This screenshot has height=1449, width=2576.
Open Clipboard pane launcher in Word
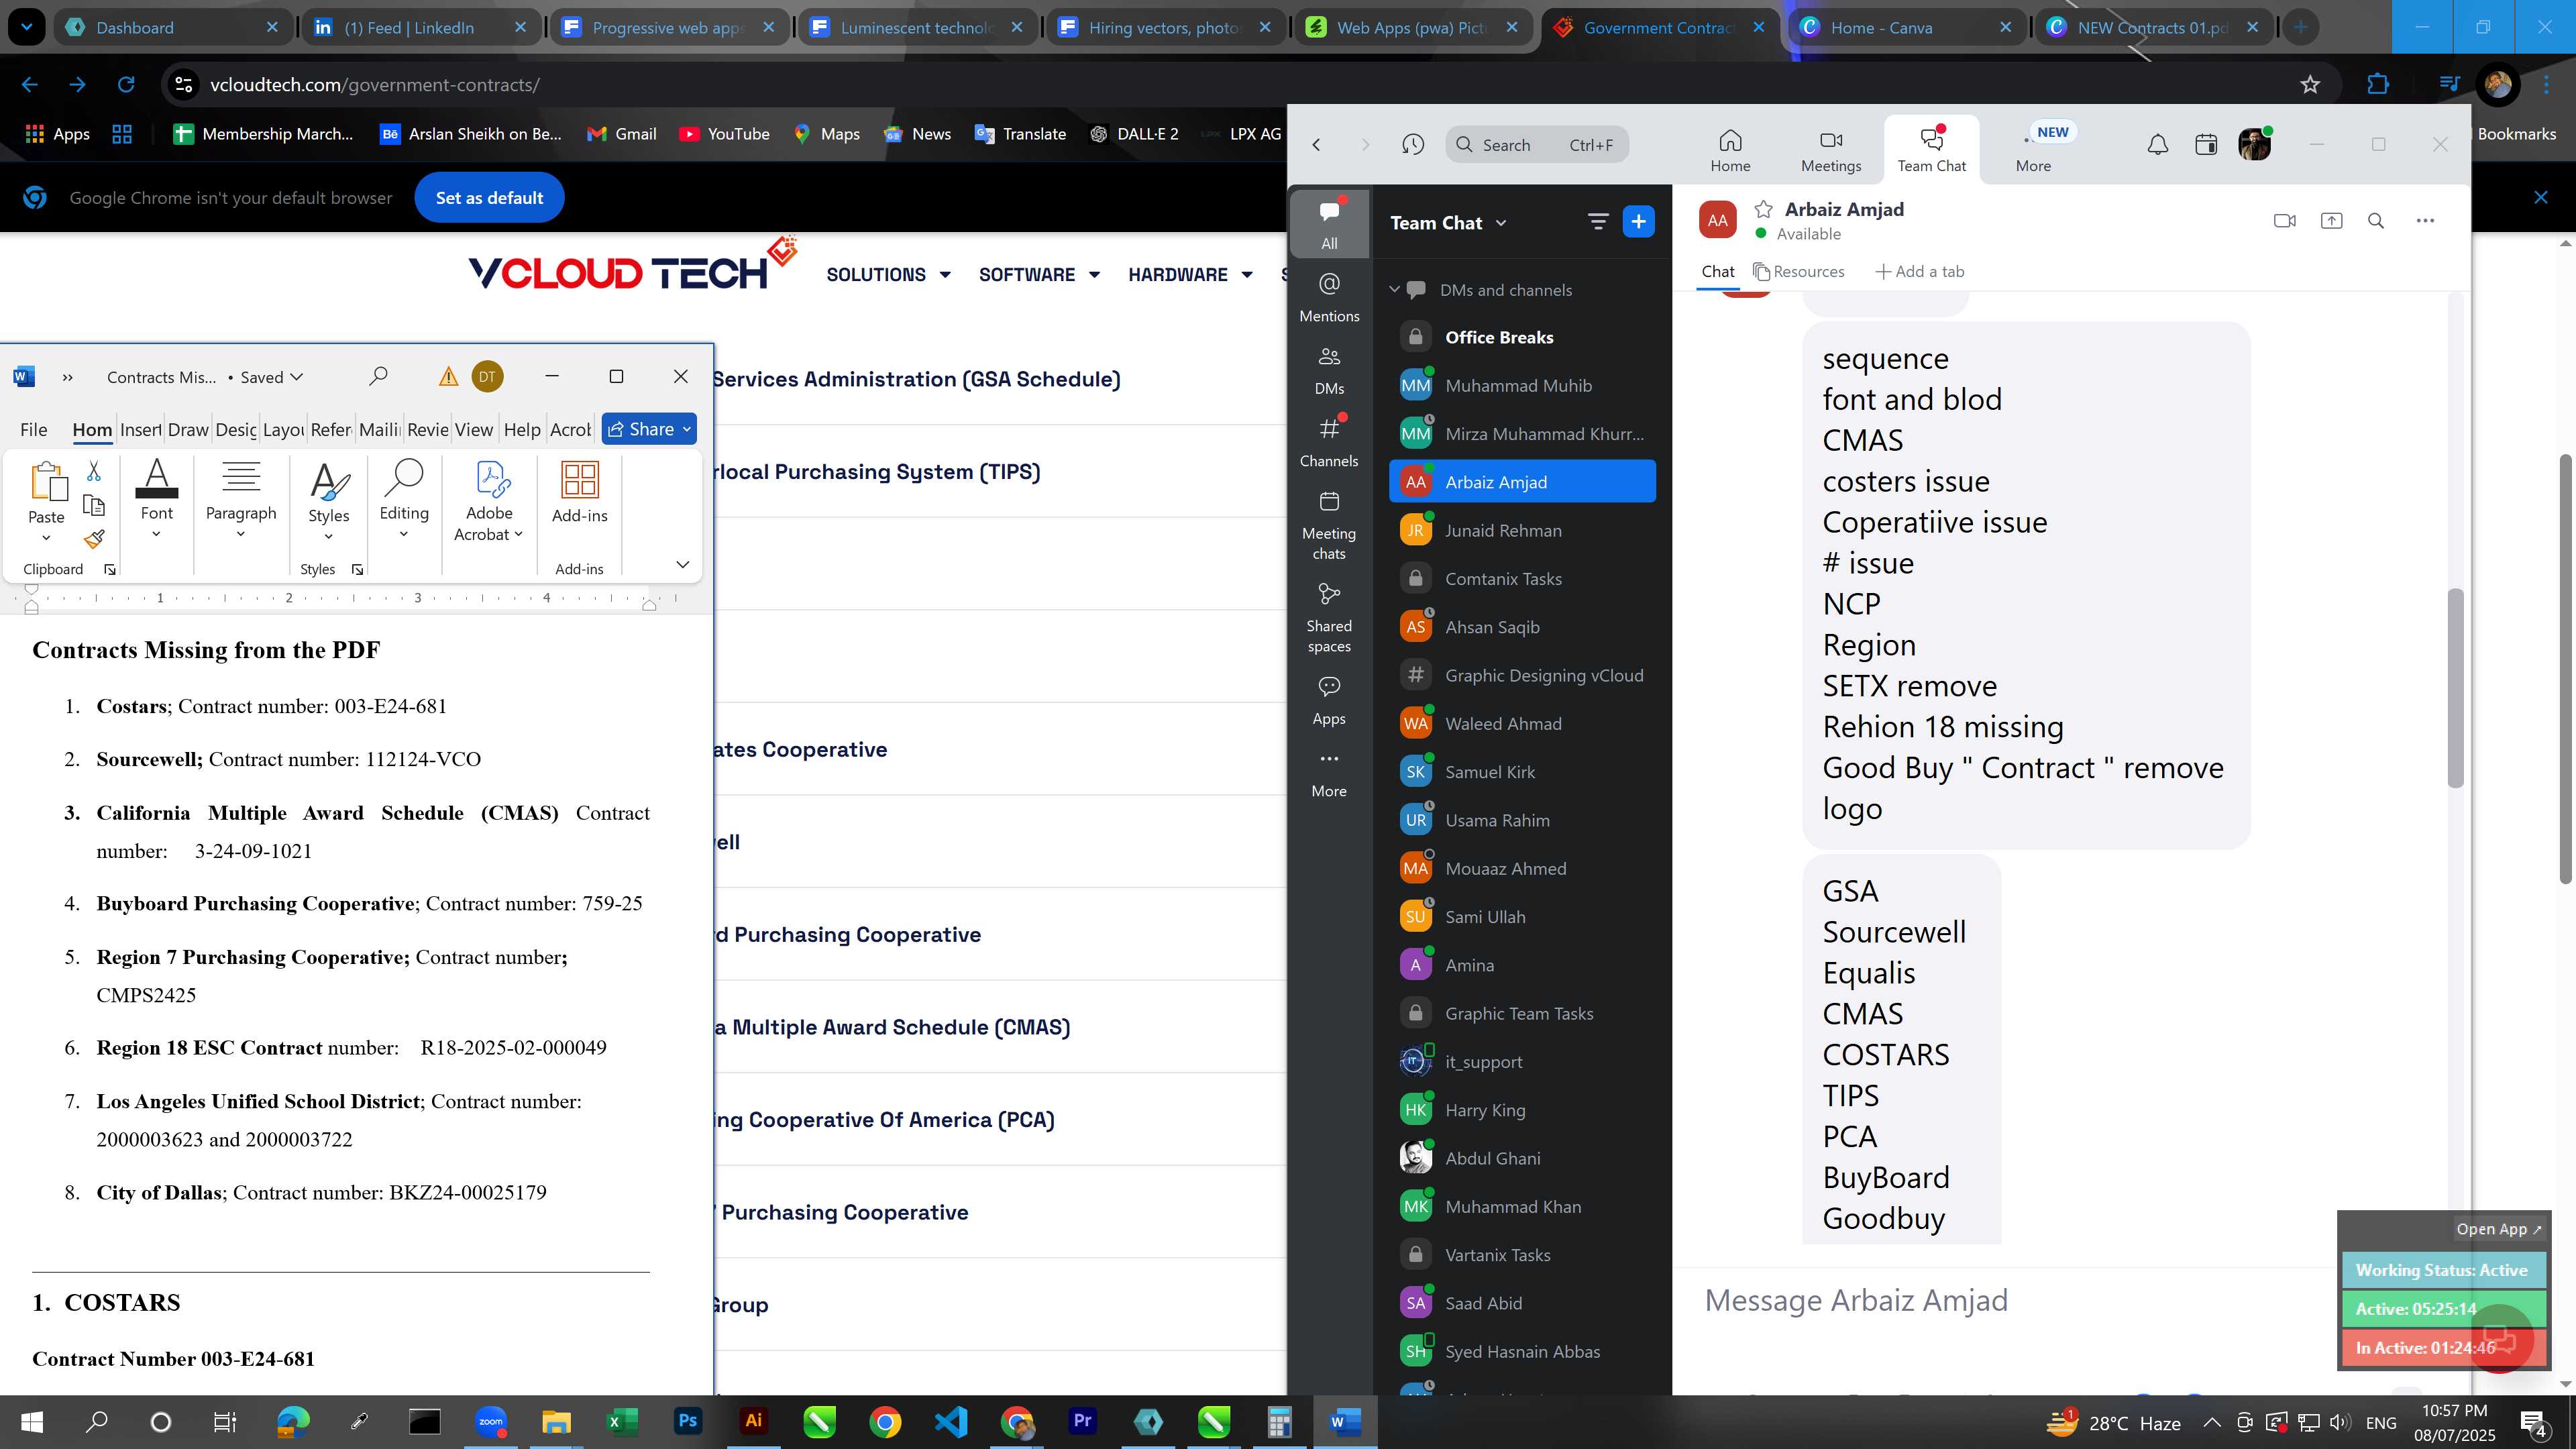[110, 569]
